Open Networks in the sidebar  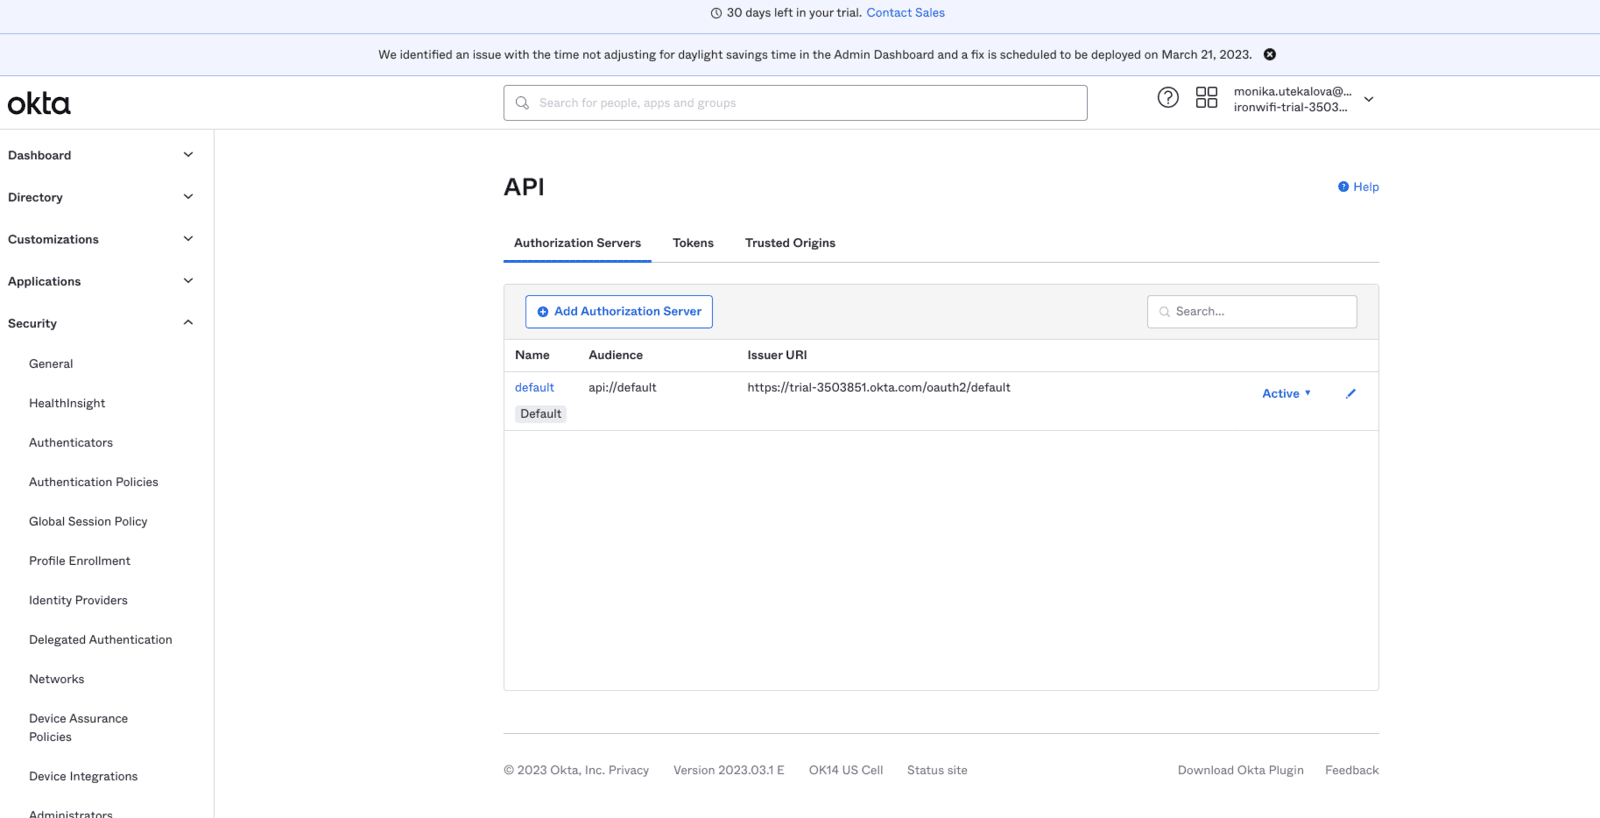(57, 679)
